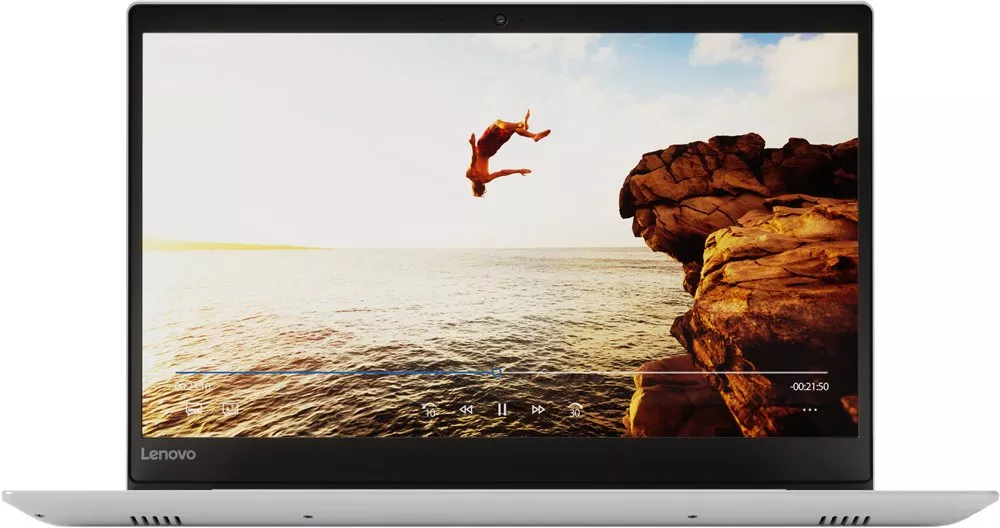Open the closed captions menu icon
This screenshot has height=528, width=1000.
coord(194,408)
